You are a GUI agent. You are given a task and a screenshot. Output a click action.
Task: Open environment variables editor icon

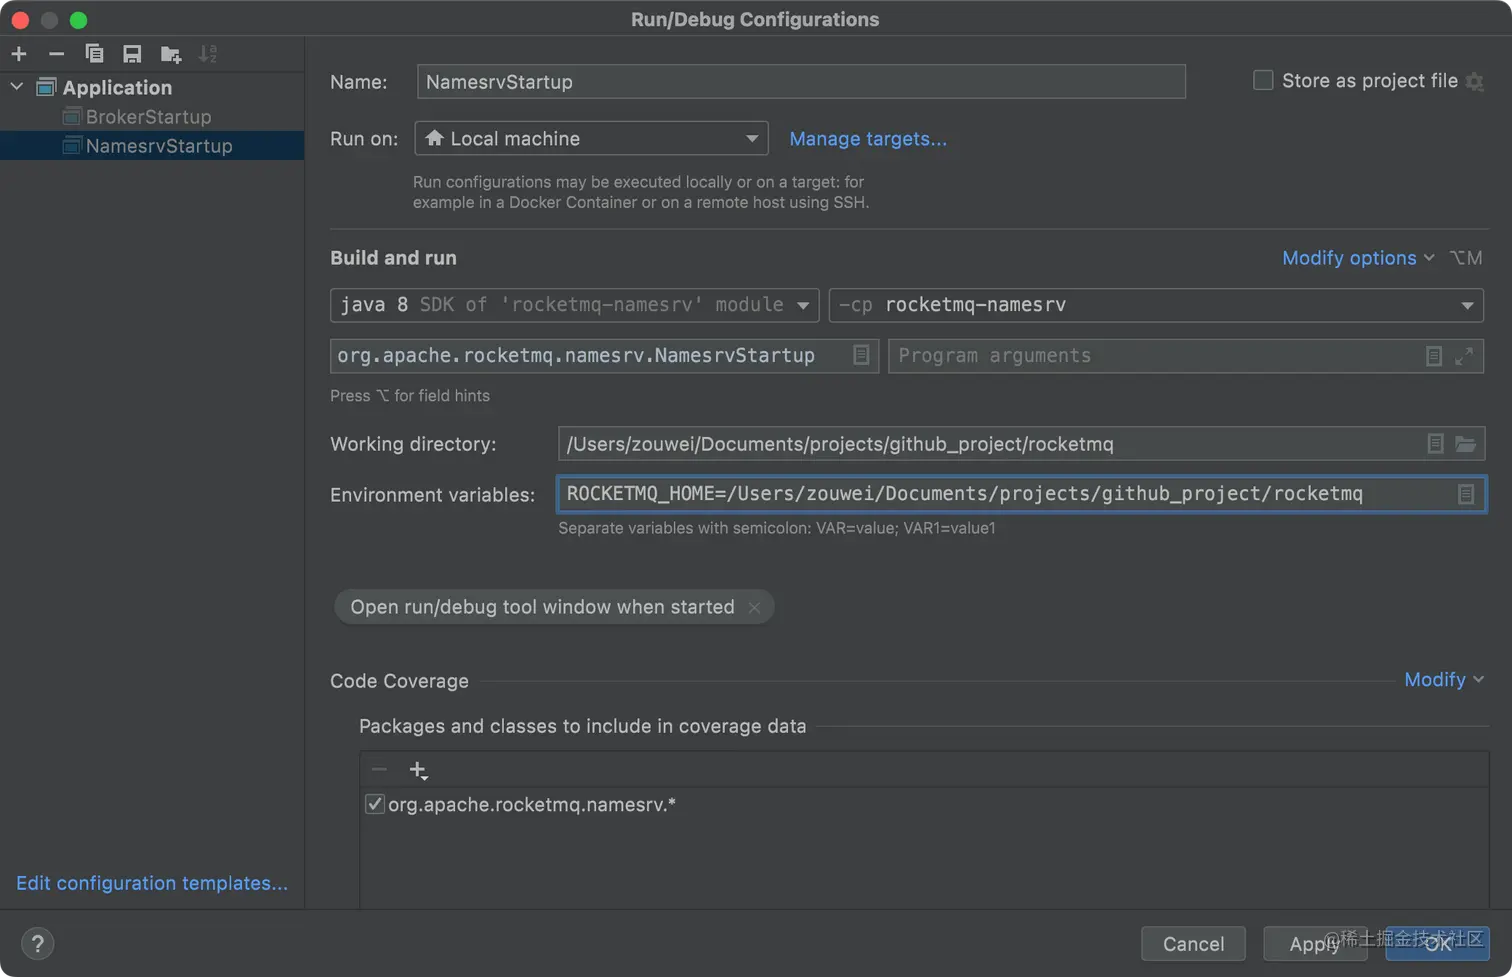[1466, 494]
